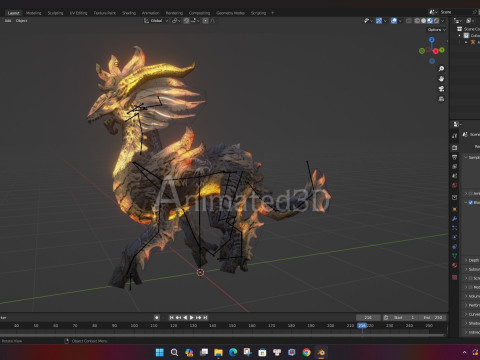Go to the Animation workspace tab
Viewport: 480px width, 360px height.
[x=151, y=13]
